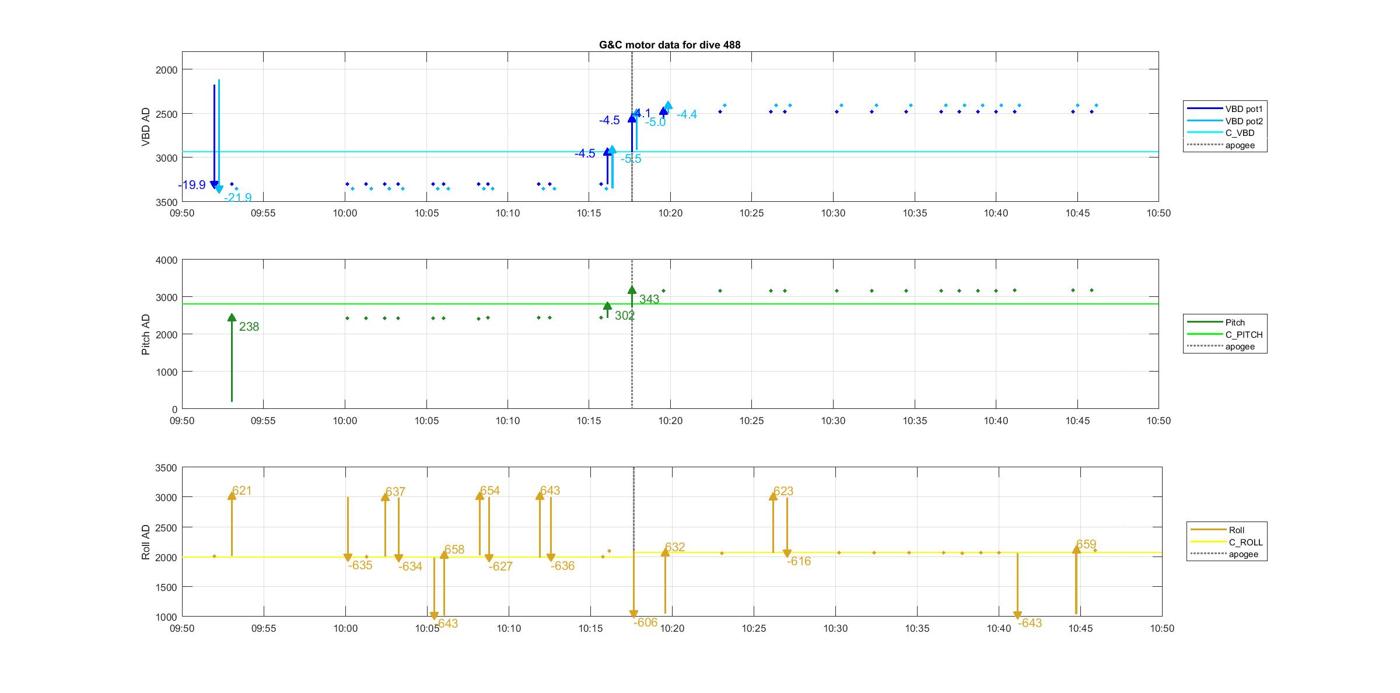
Task: Click the "658" roll data label
Action: (x=455, y=550)
